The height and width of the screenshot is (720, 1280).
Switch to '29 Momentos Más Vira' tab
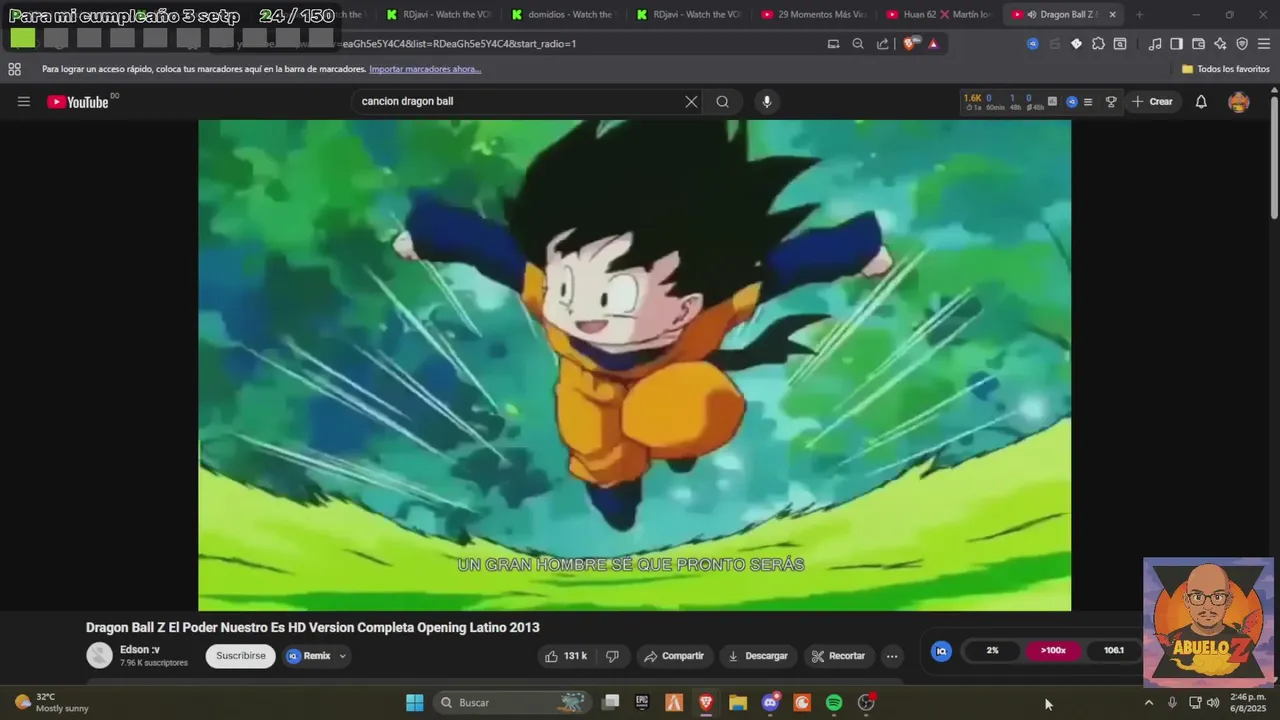coord(813,15)
